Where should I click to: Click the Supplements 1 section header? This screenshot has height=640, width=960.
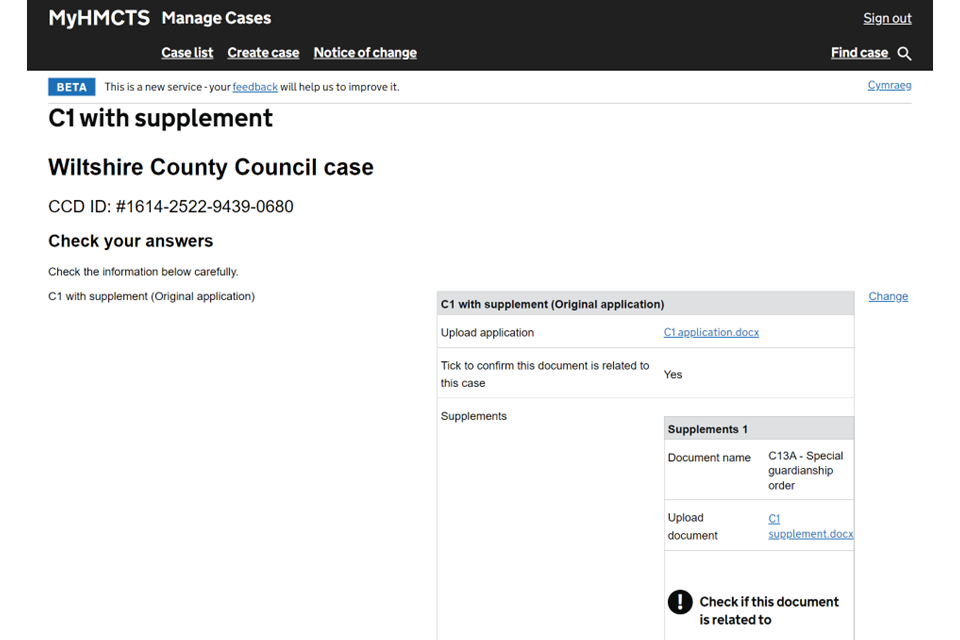pos(708,429)
